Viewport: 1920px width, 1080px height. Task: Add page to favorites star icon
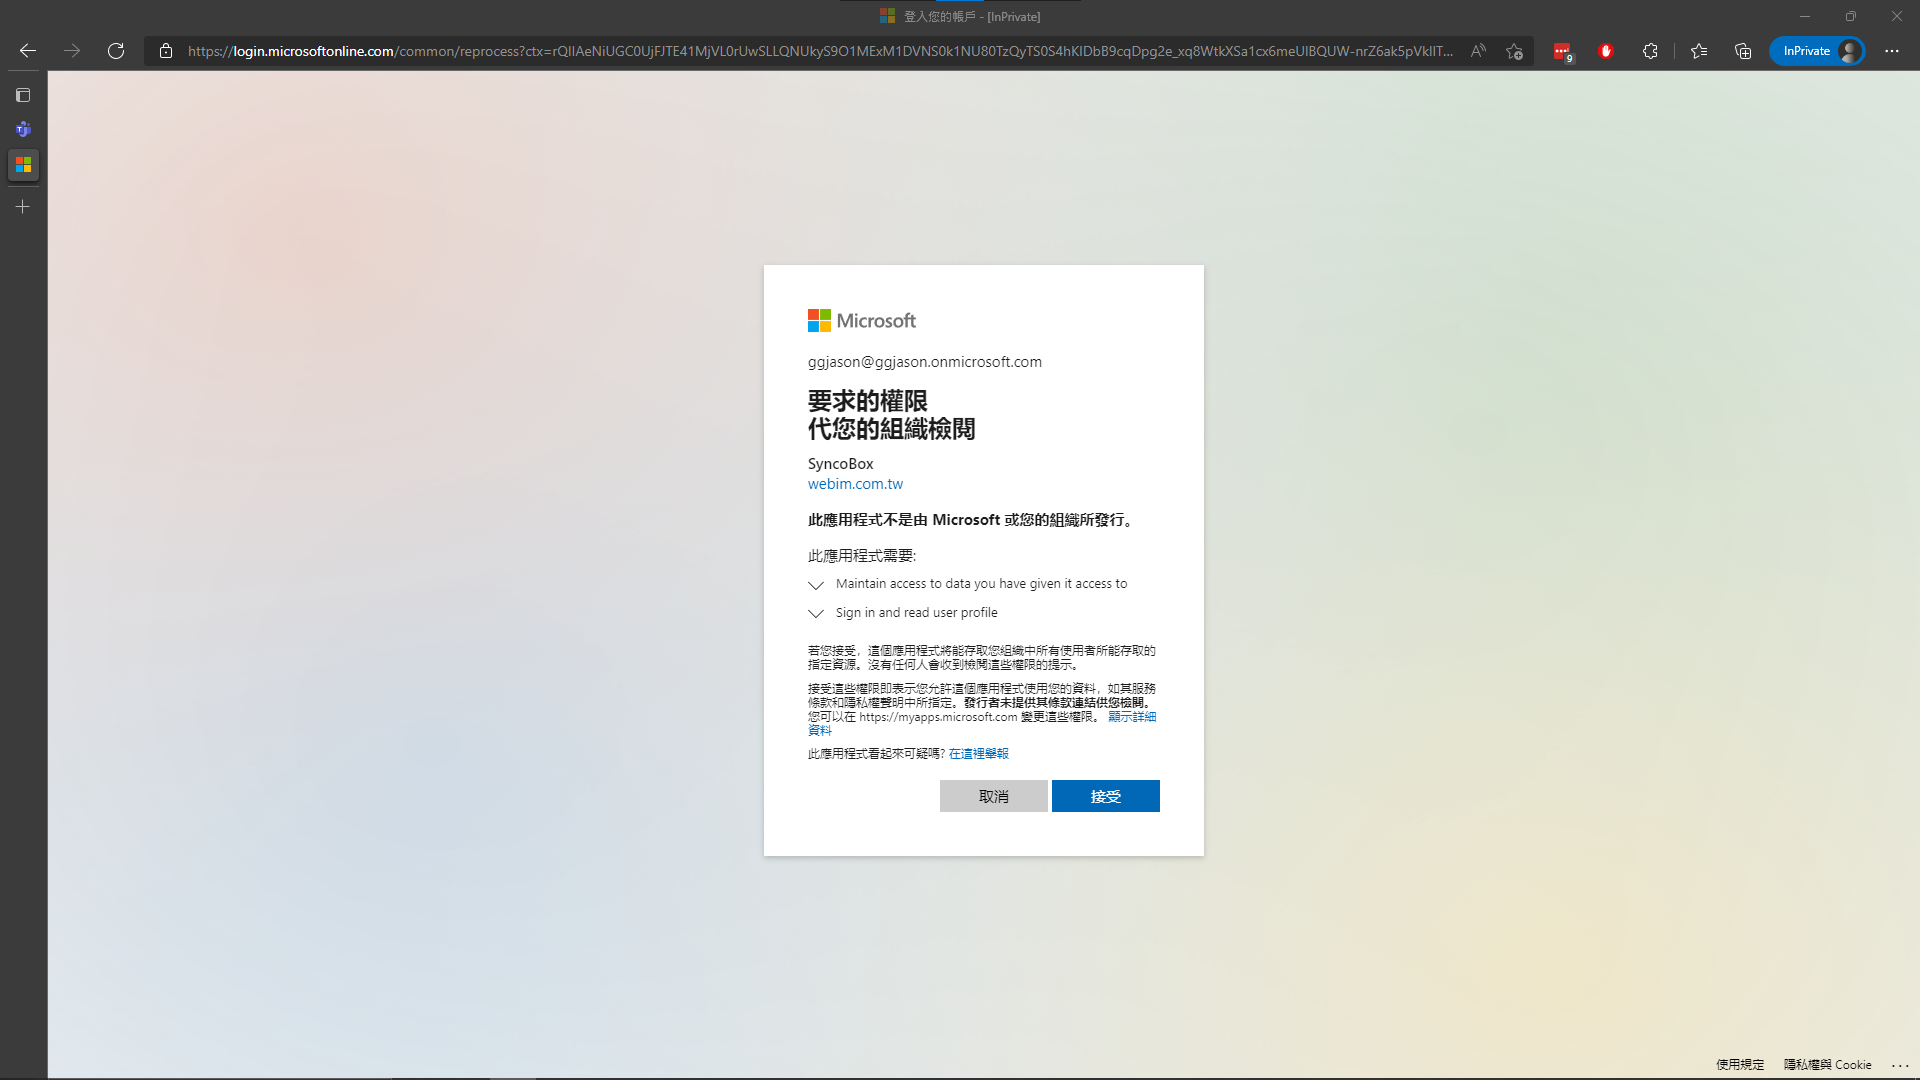point(1514,51)
